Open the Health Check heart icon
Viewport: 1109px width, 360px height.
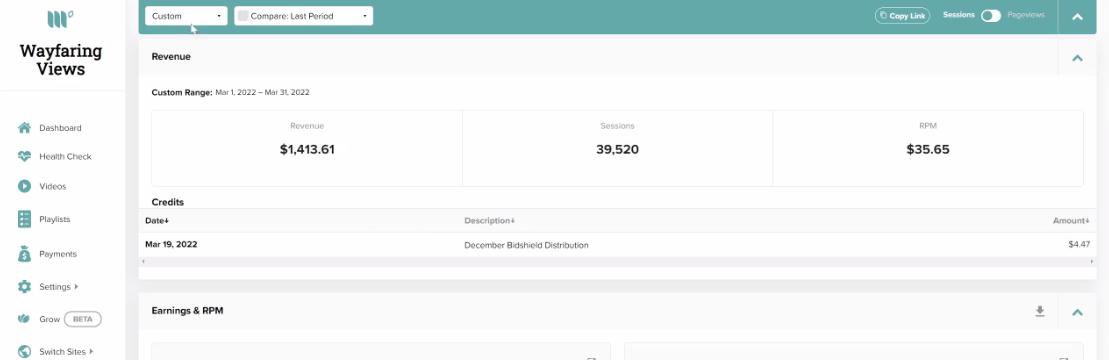click(x=25, y=156)
